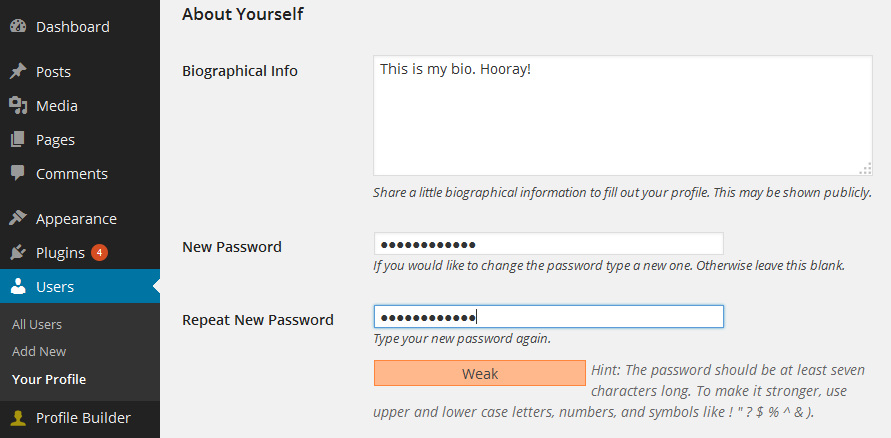
Task: Click into the Biographical Info text area
Action: pyautogui.click(x=623, y=115)
